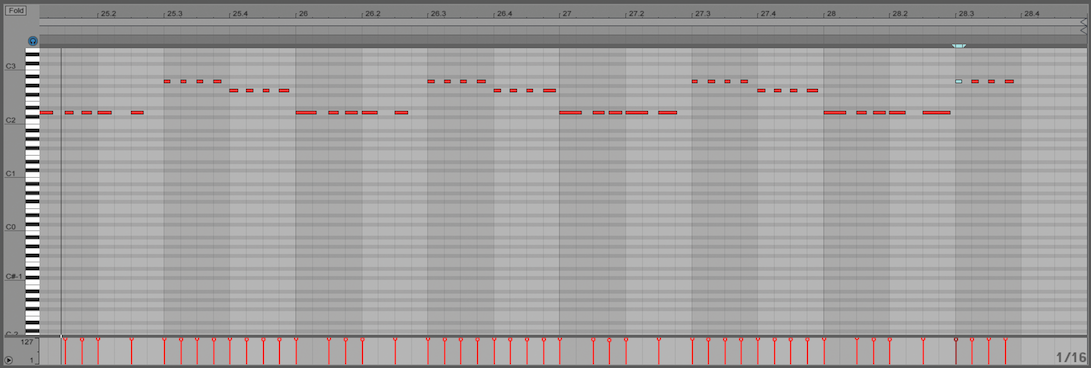Click the beat ruler at marker 27
The width and height of the screenshot is (1091, 368).
click(567, 13)
